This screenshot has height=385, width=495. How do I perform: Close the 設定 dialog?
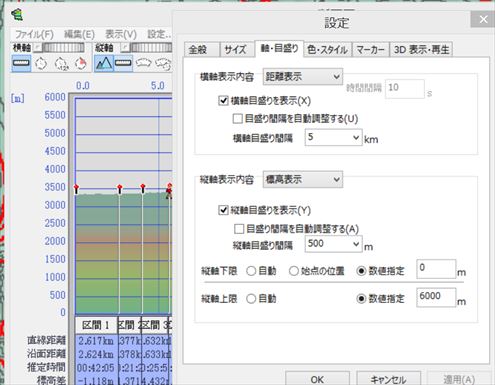(483, 20)
